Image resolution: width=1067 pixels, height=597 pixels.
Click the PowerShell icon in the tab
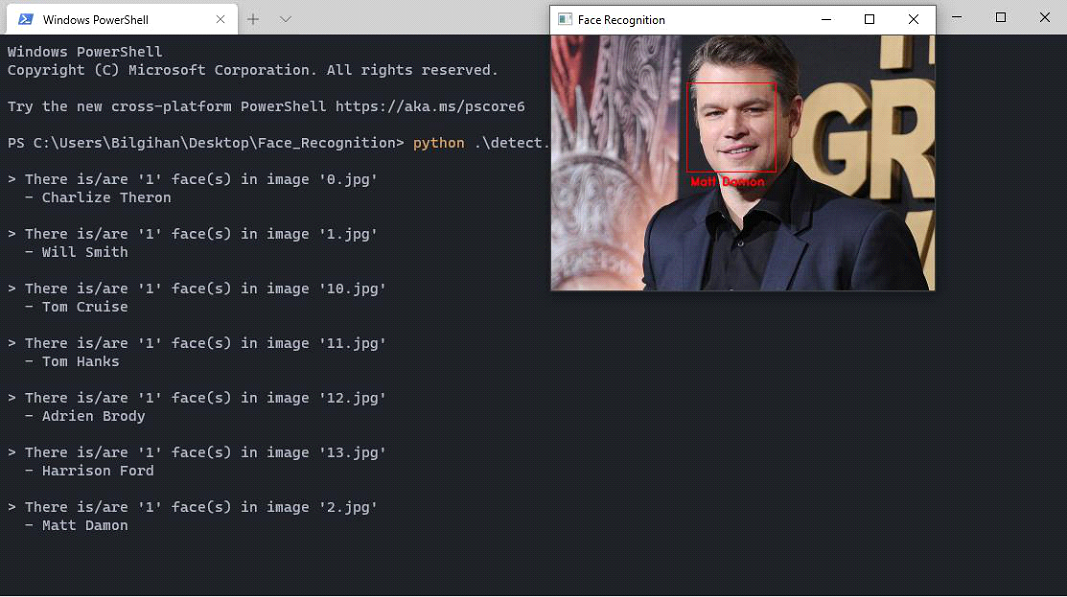pyautogui.click(x=26, y=19)
